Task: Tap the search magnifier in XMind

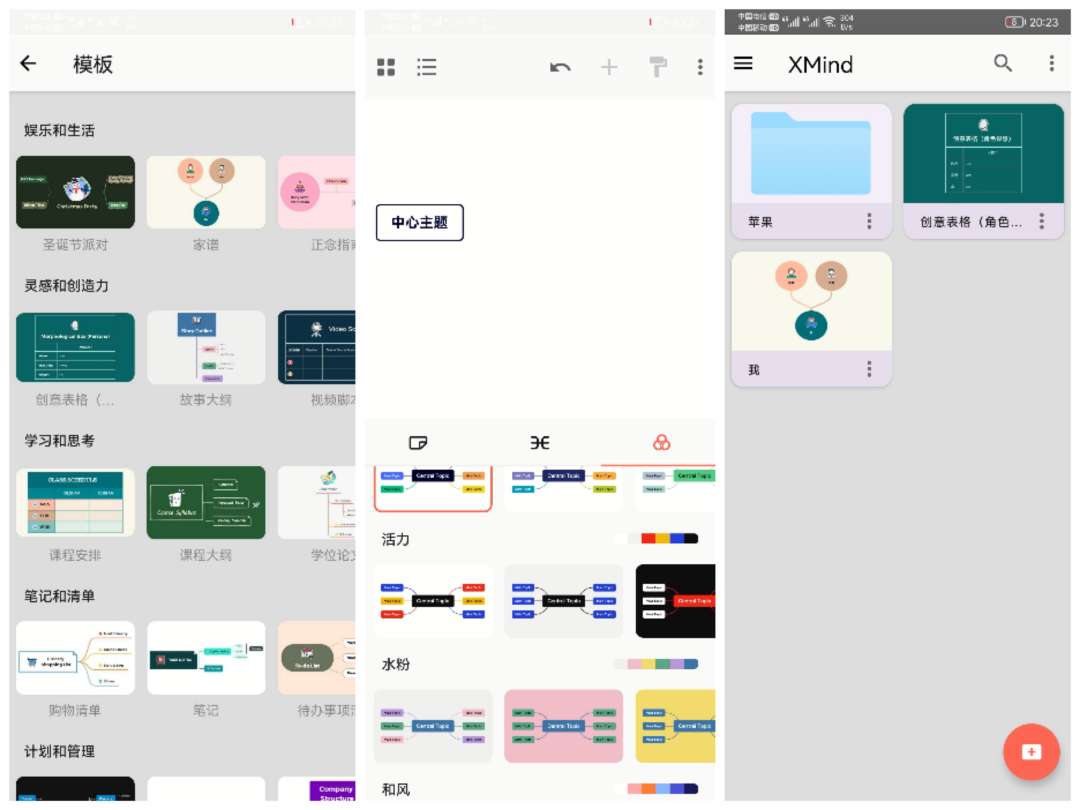Action: (1003, 63)
